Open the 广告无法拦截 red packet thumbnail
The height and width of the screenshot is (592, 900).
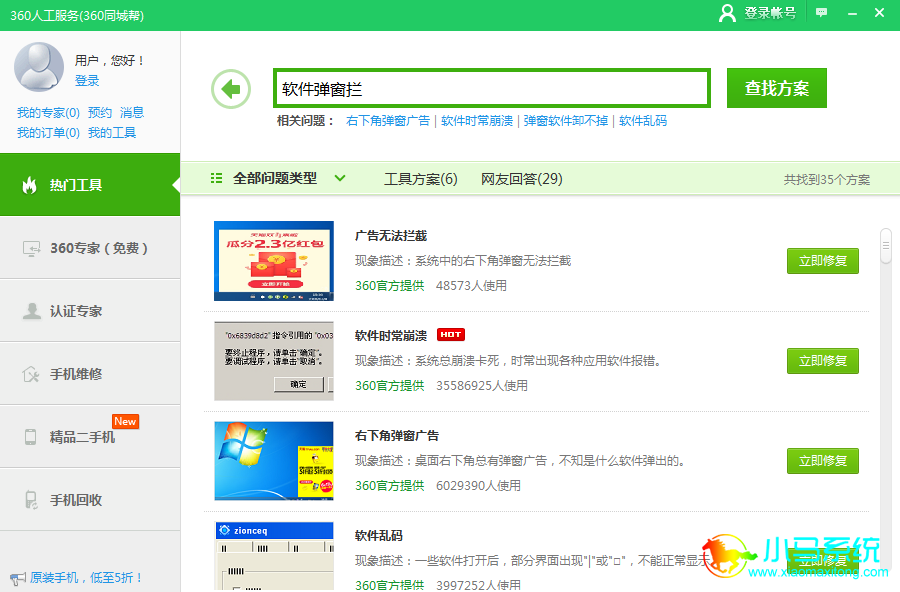[274, 261]
